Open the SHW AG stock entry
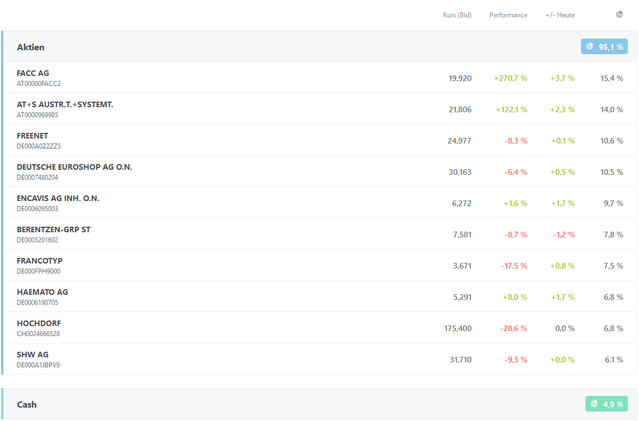The width and height of the screenshot is (639, 421). pyautogui.click(x=320, y=359)
